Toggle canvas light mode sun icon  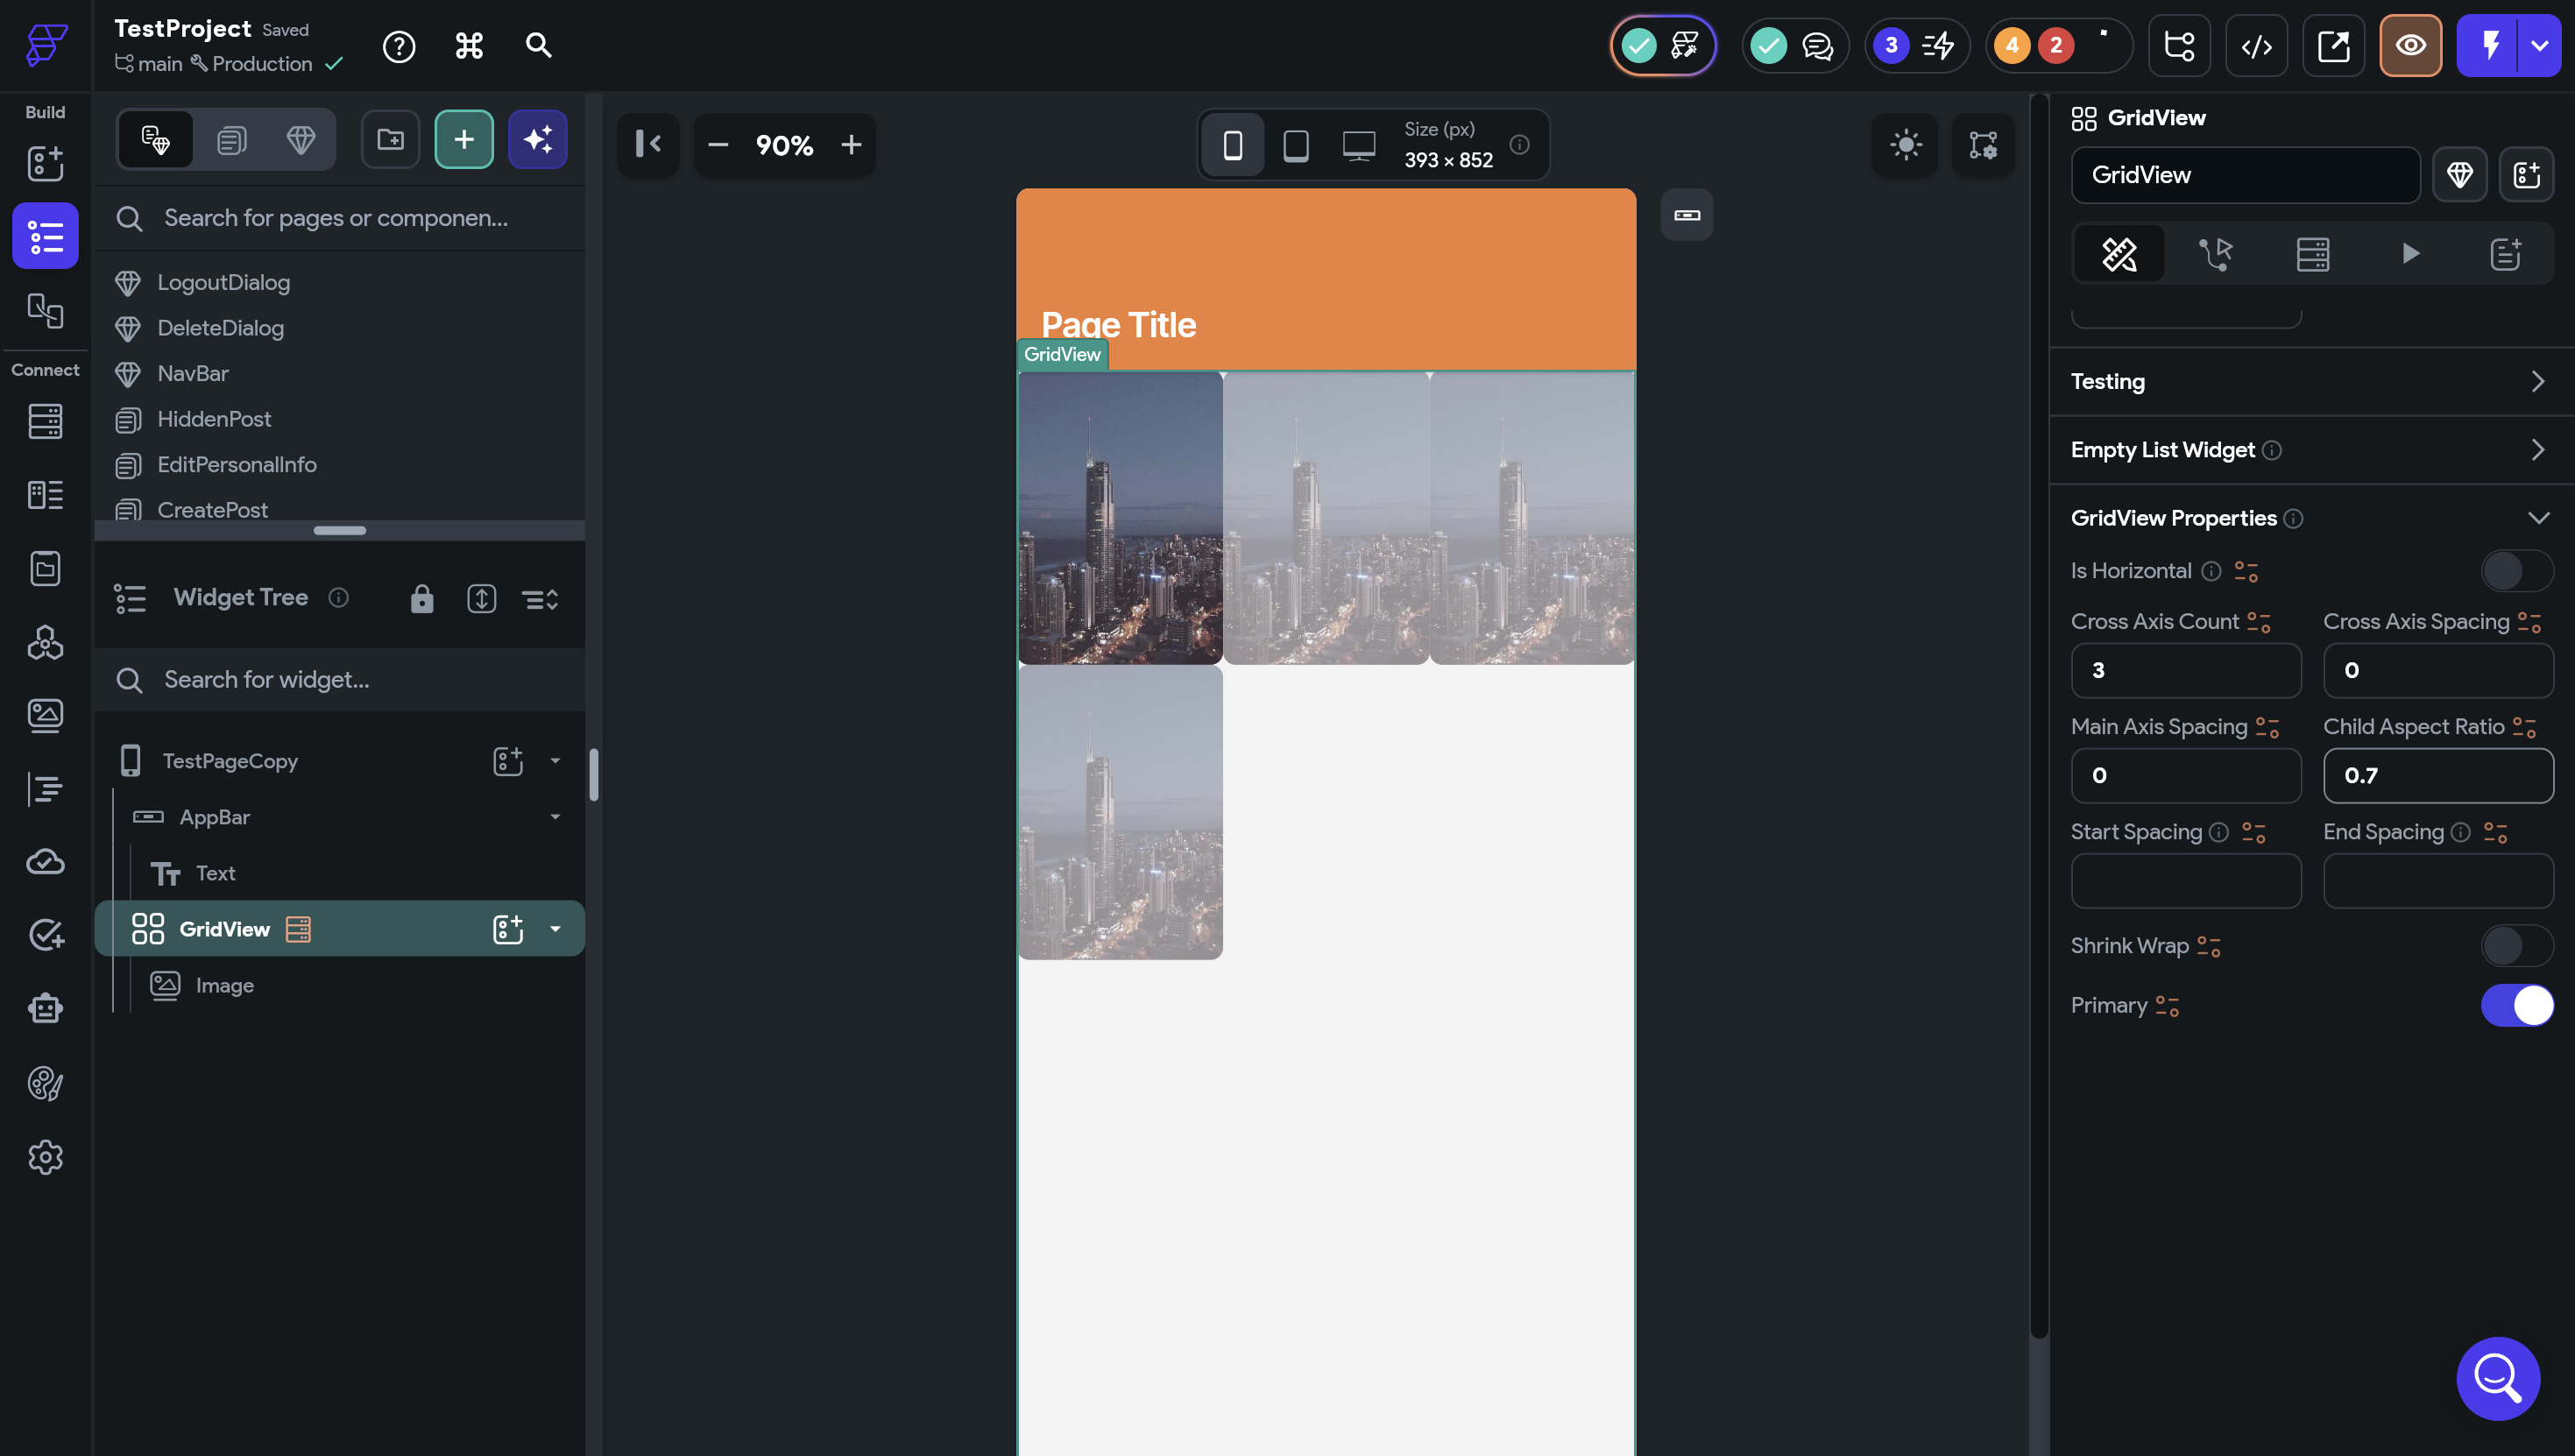[1905, 145]
